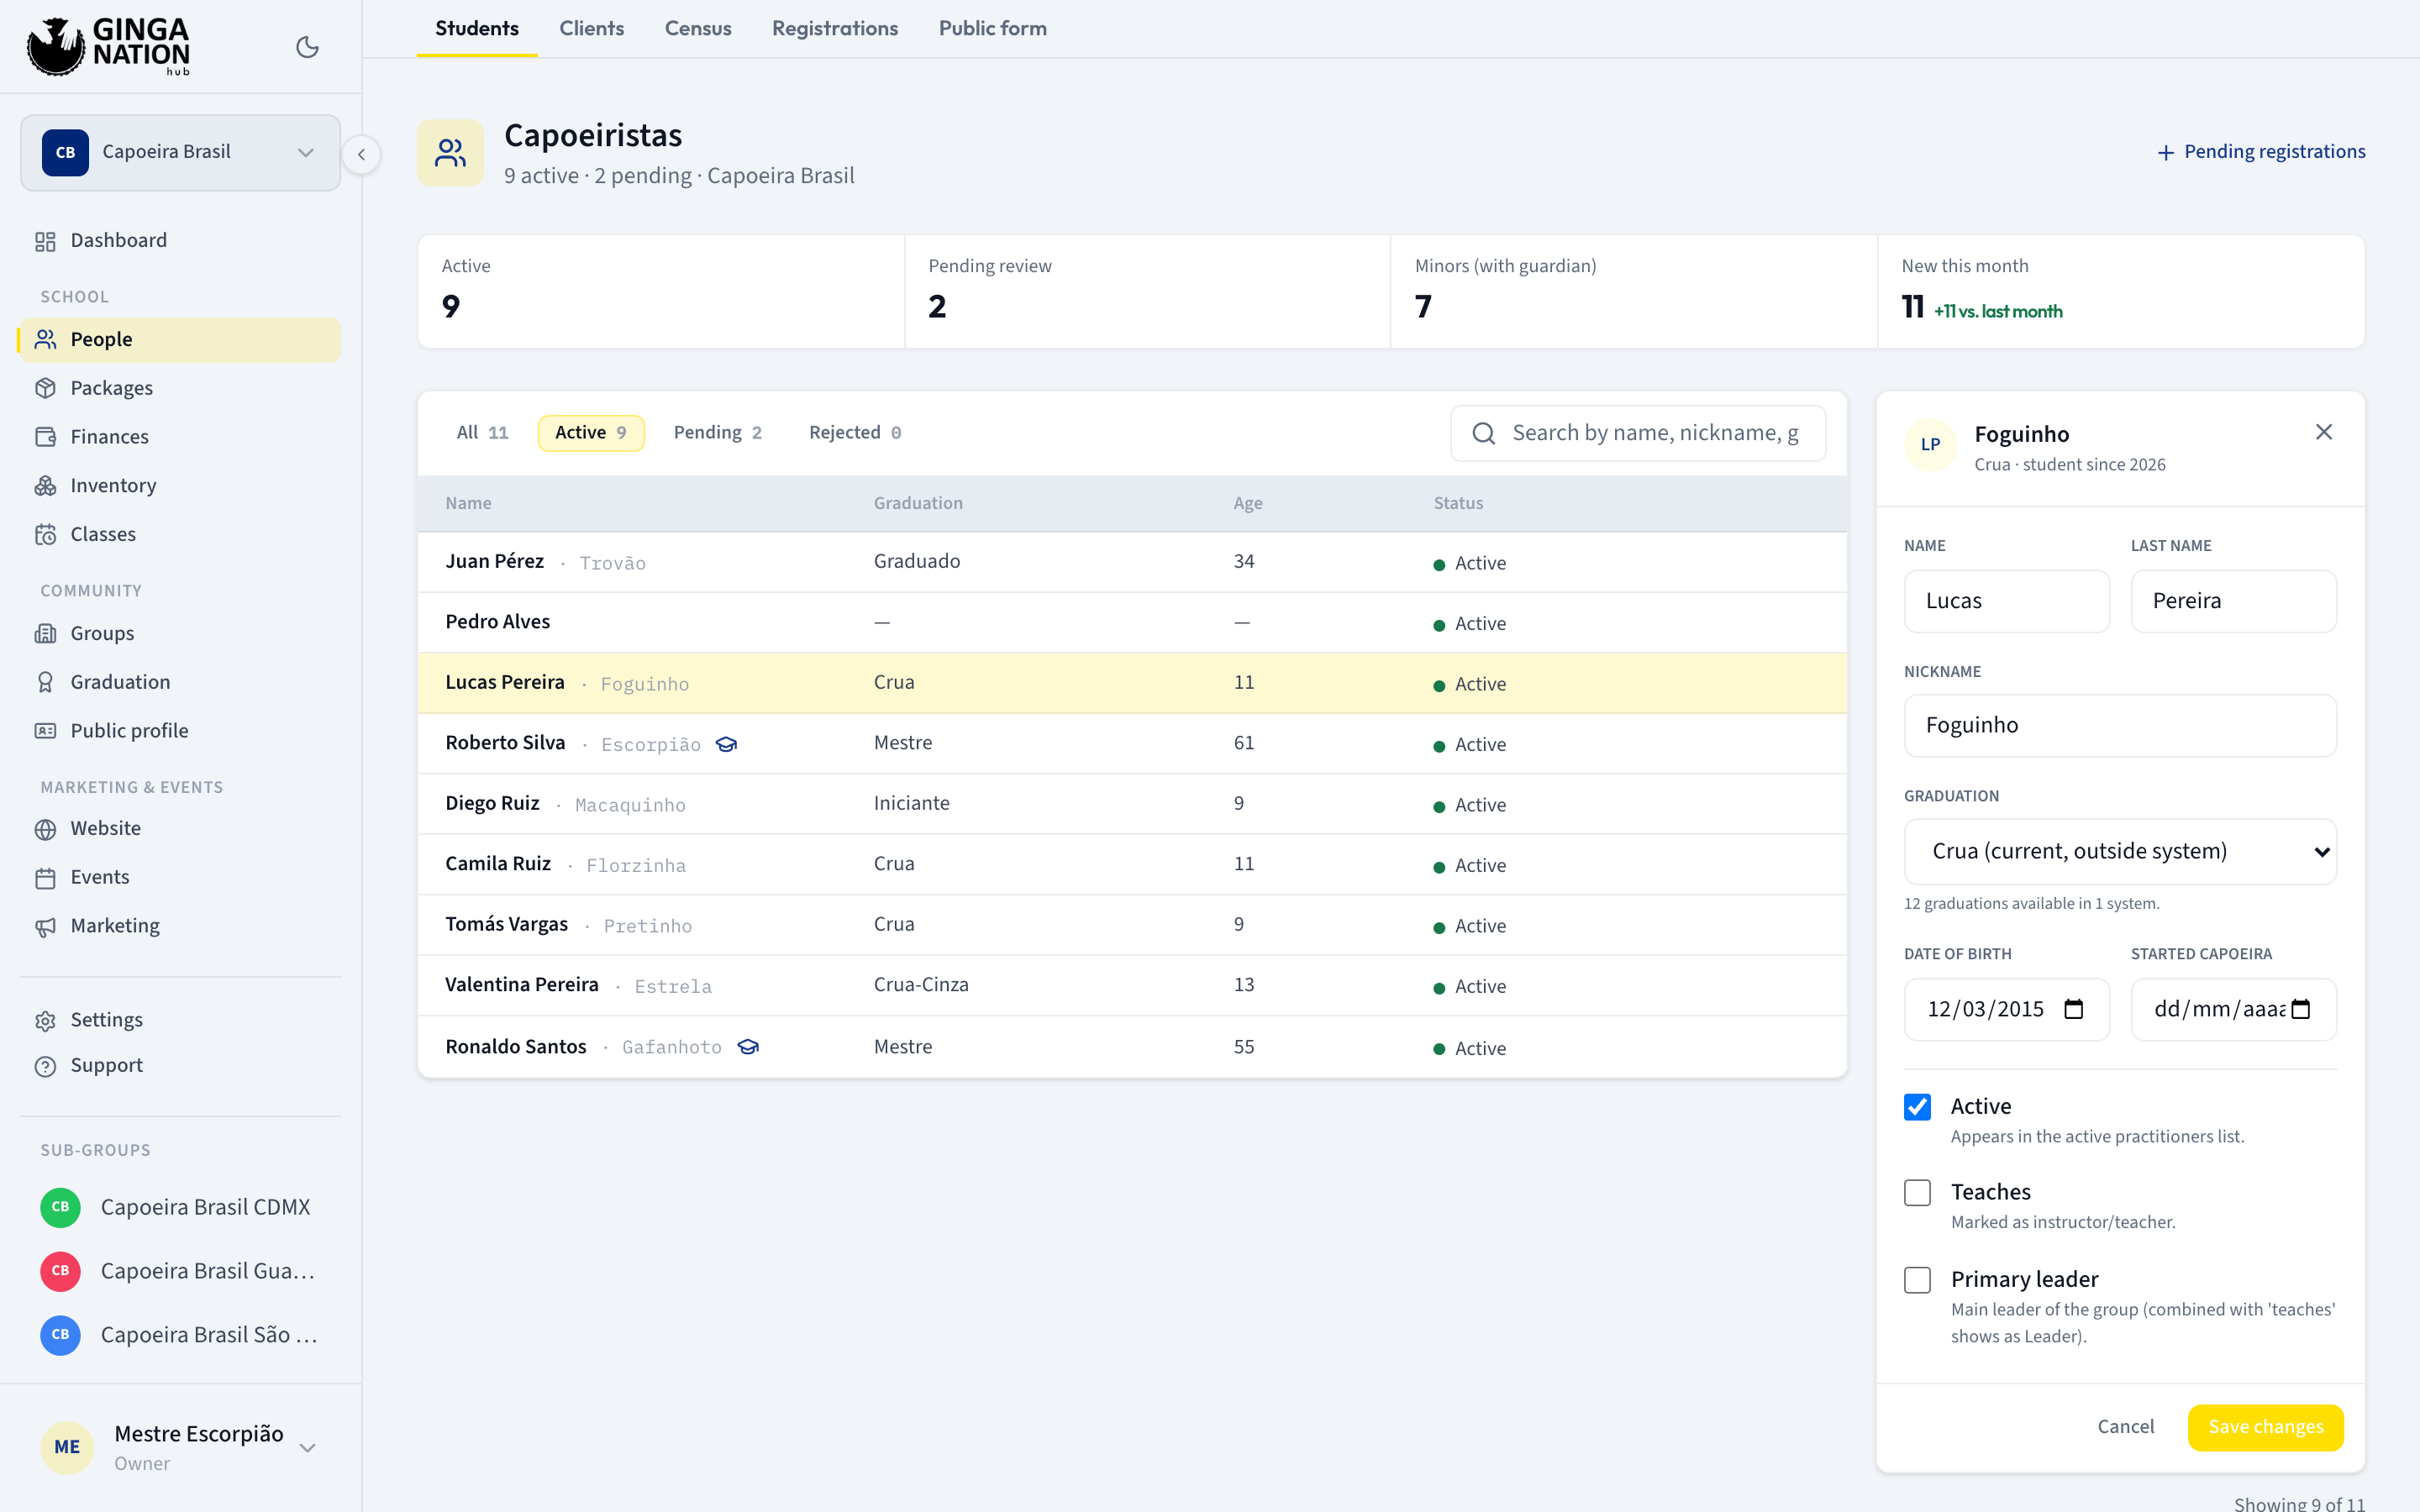This screenshot has height=1512, width=2420.
Task: Open Settings page
Action: (x=180, y=1020)
